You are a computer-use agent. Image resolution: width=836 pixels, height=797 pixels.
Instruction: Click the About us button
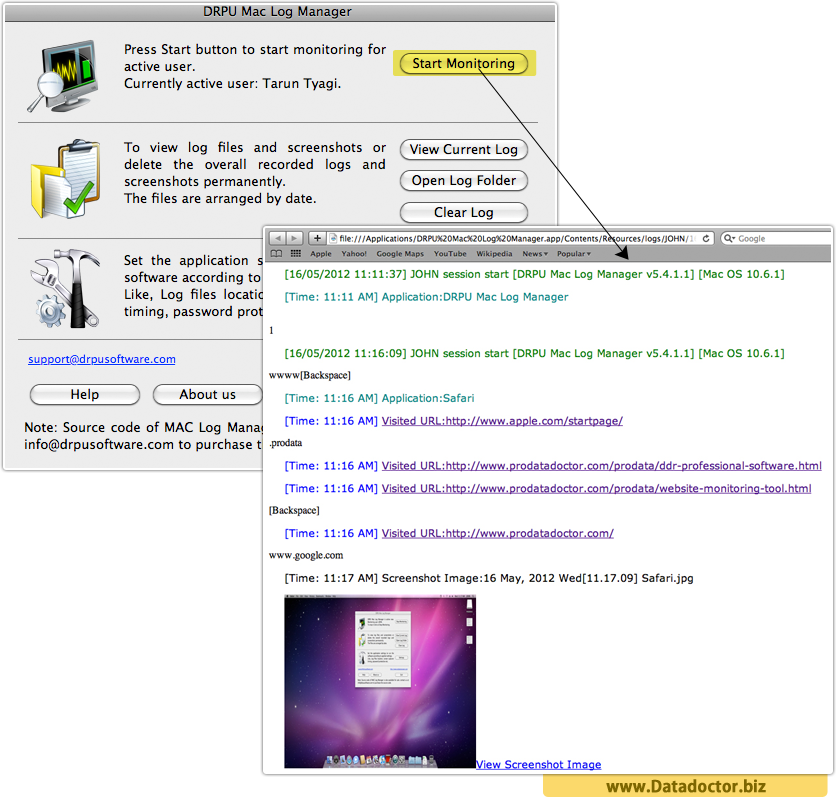[207, 395]
